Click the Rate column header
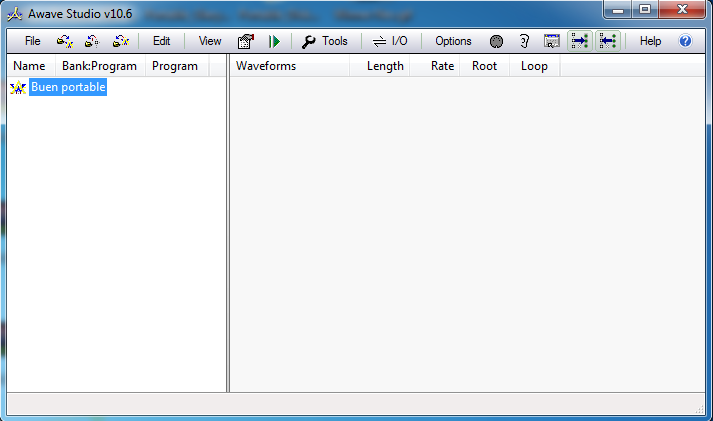 pos(435,66)
